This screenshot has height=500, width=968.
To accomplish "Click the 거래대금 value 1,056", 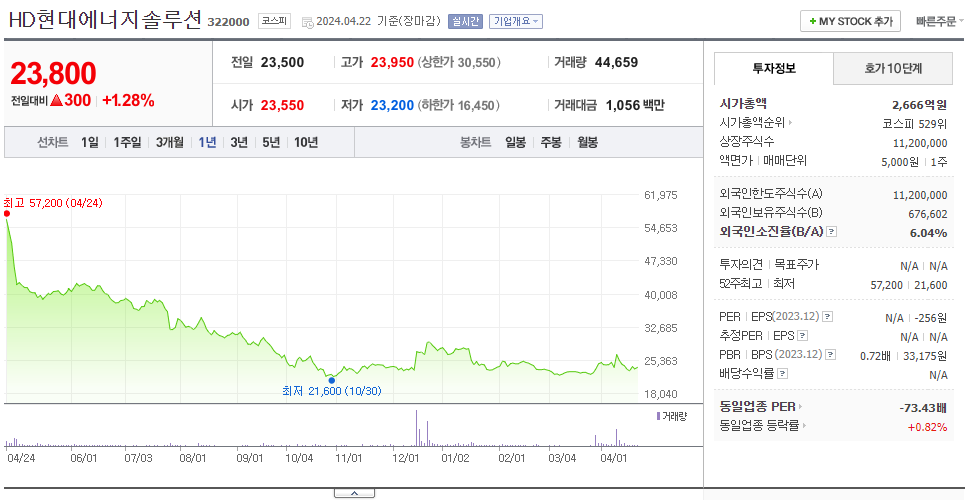I will tap(623, 106).
